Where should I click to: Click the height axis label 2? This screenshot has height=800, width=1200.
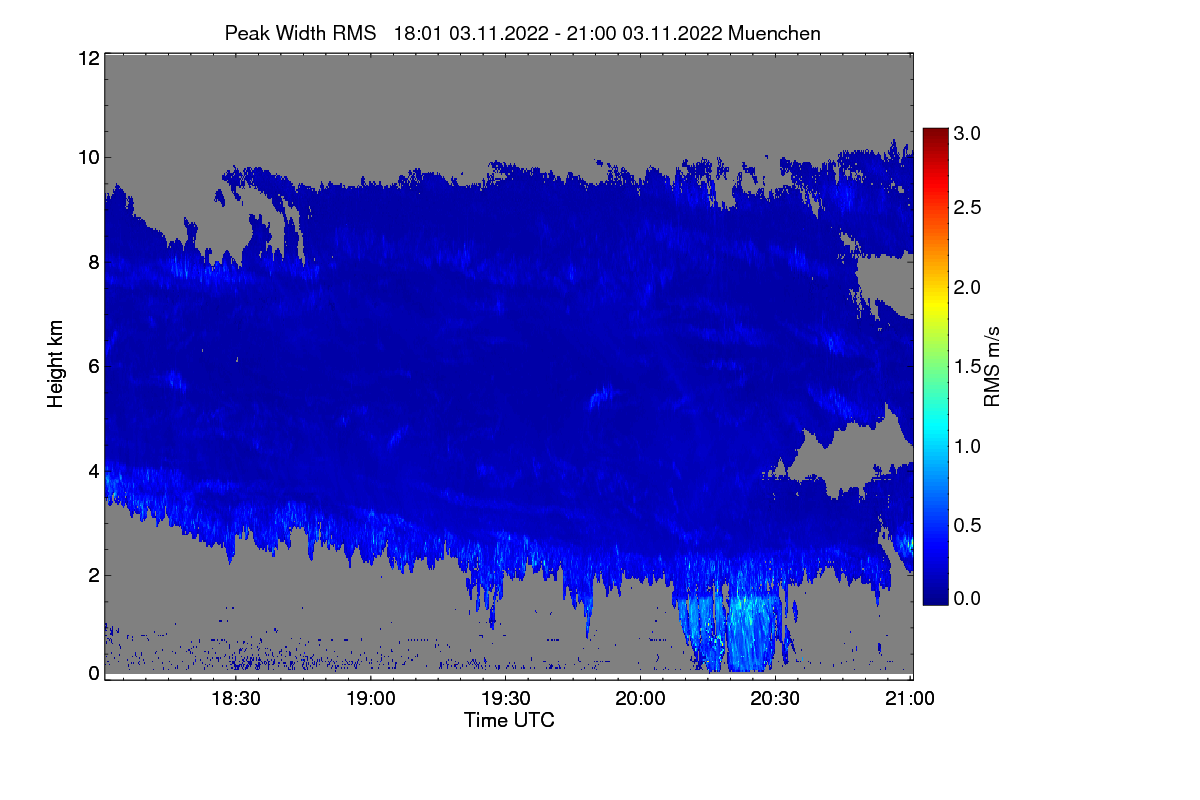93,575
